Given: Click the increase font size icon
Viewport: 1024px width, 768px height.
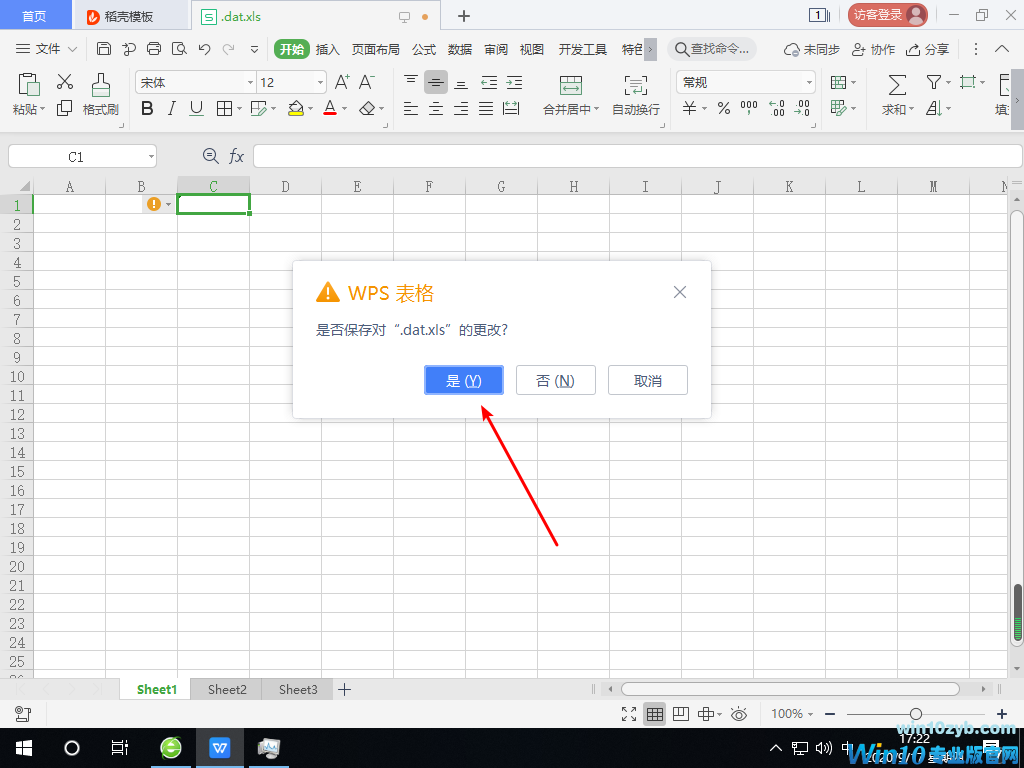Looking at the screenshot, I should (342, 82).
